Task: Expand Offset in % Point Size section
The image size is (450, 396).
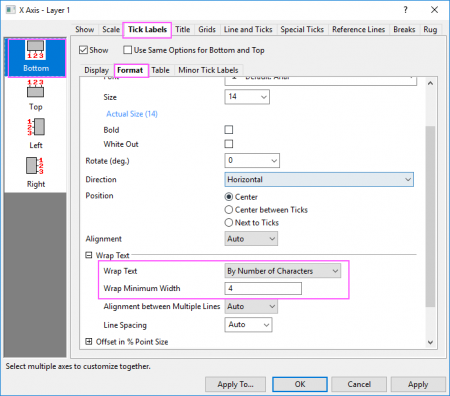Action: [x=89, y=342]
